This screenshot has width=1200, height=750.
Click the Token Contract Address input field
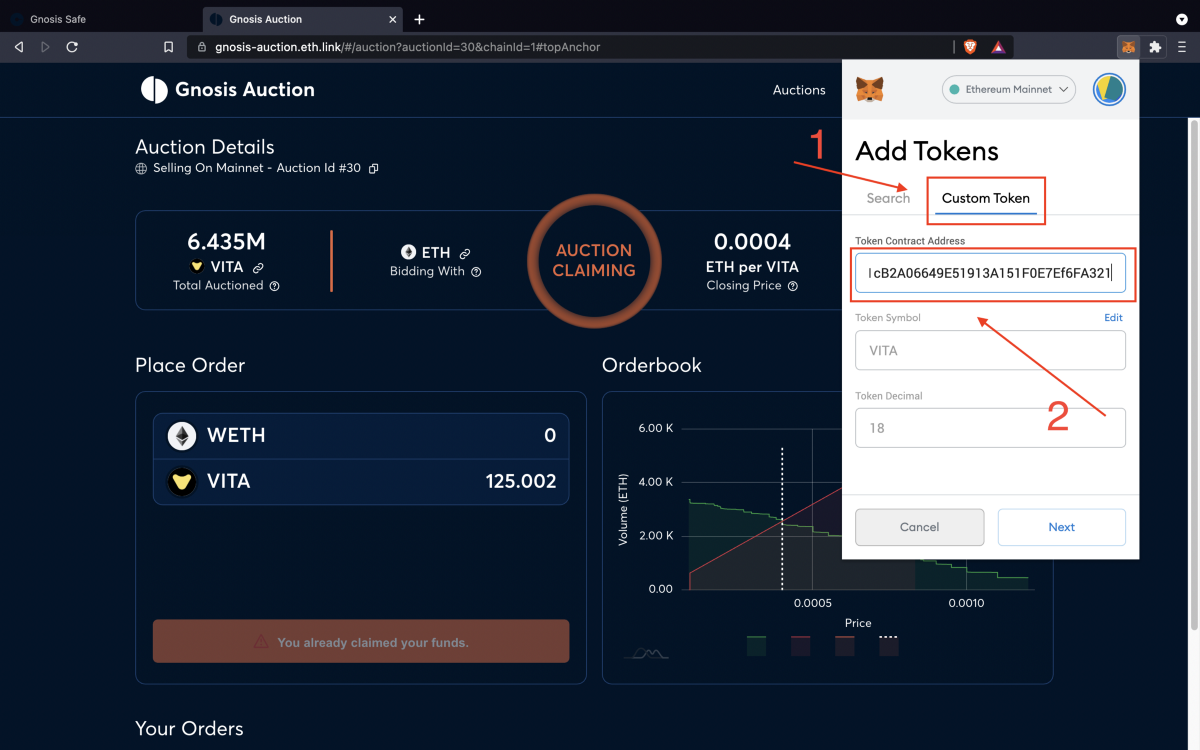click(989, 273)
